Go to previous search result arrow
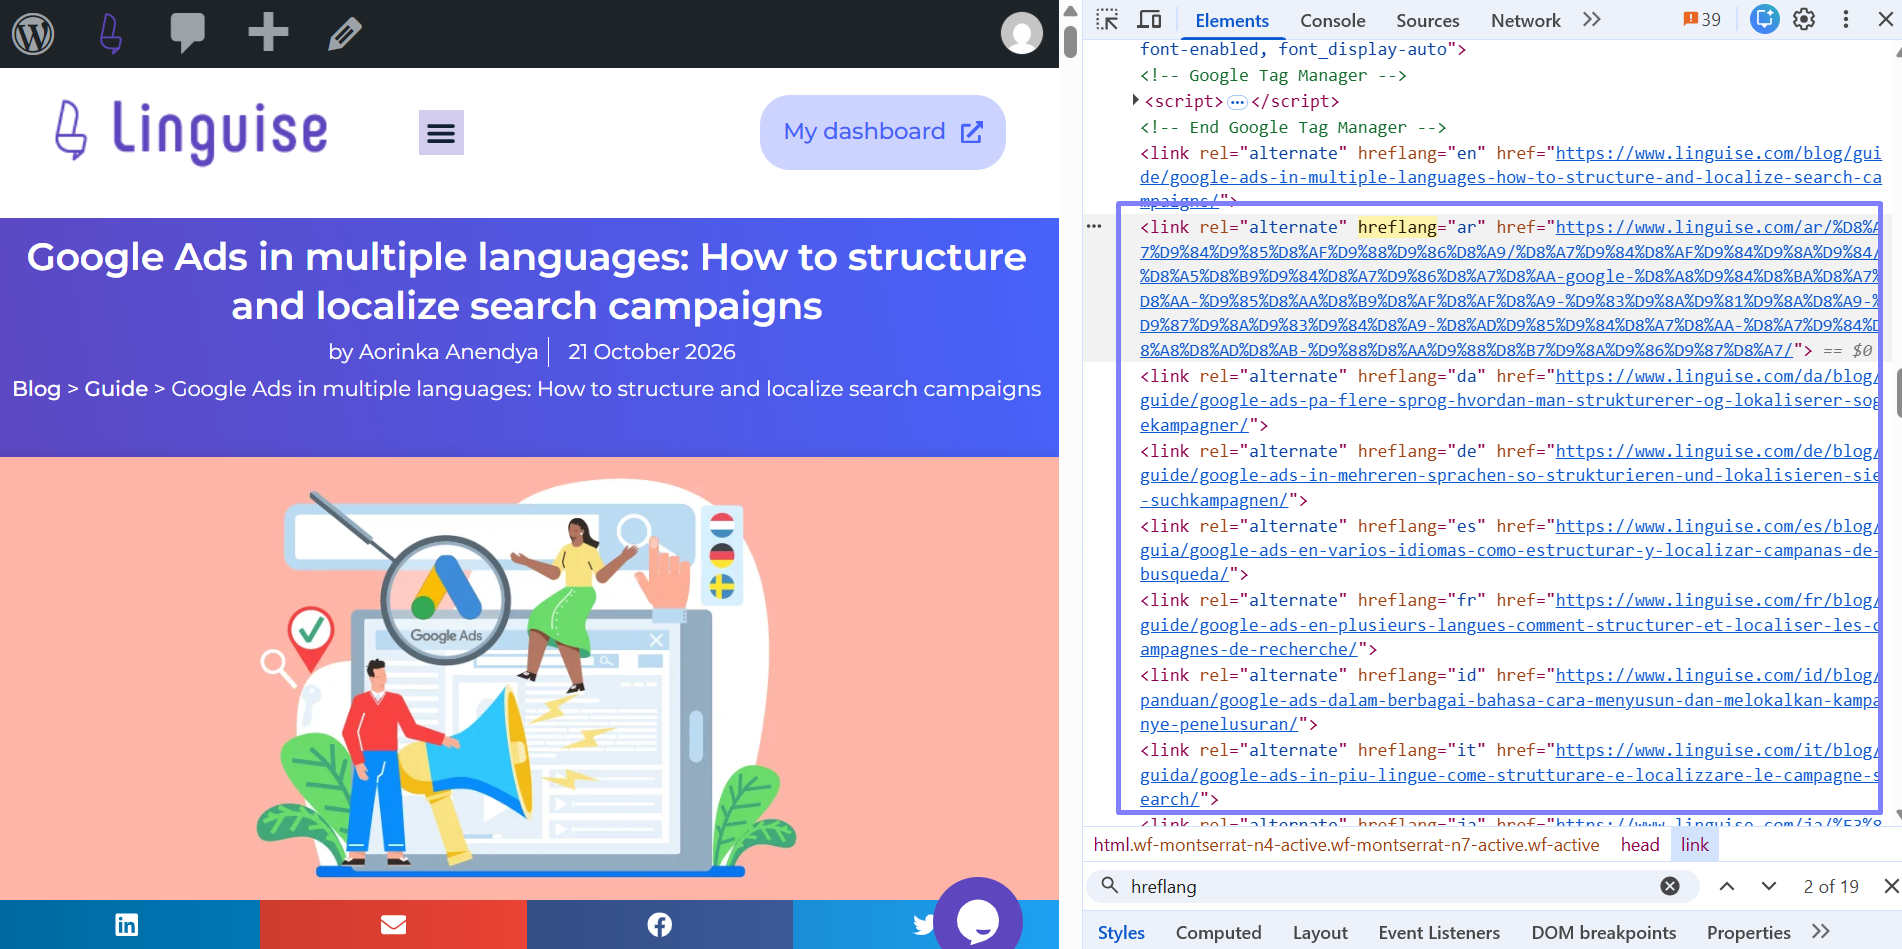This screenshot has height=949, width=1902. click(x=1727, y=886)
